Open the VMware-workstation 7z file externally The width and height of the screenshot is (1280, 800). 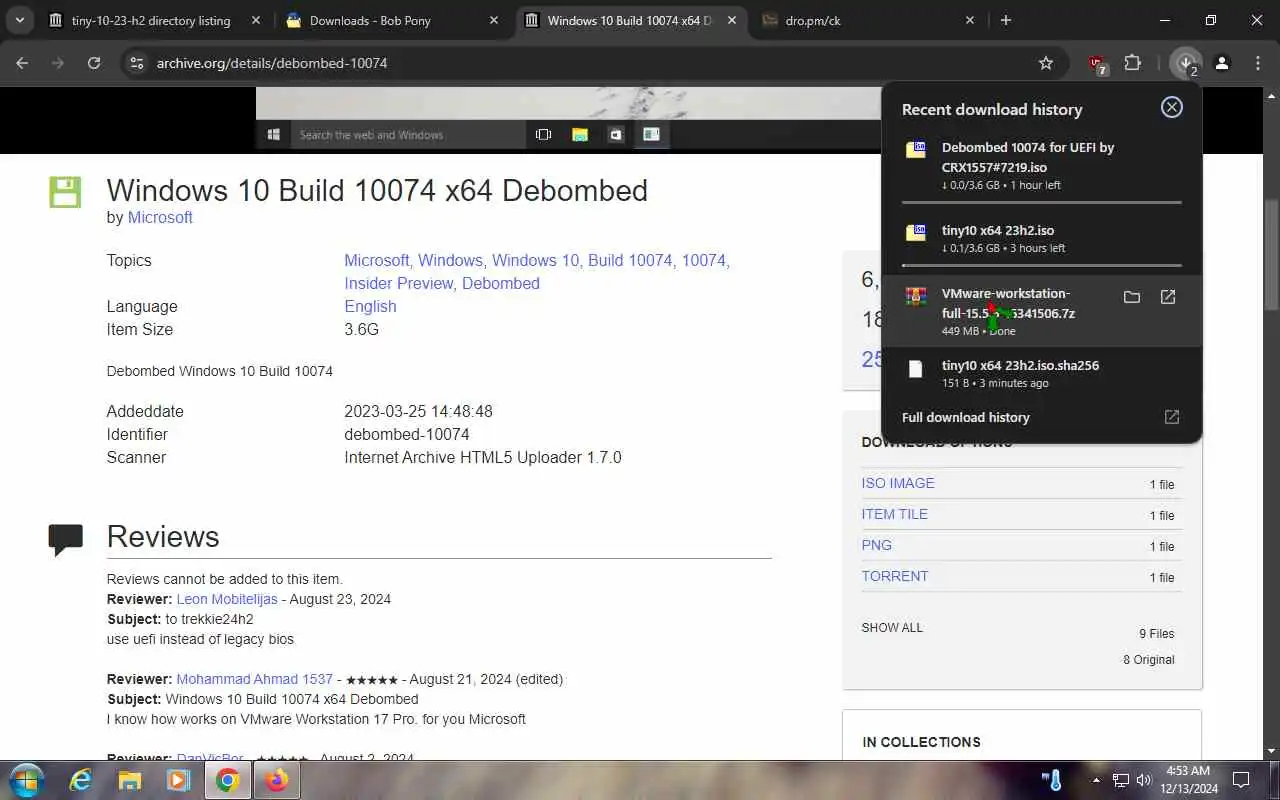[x=1168, y=297]
